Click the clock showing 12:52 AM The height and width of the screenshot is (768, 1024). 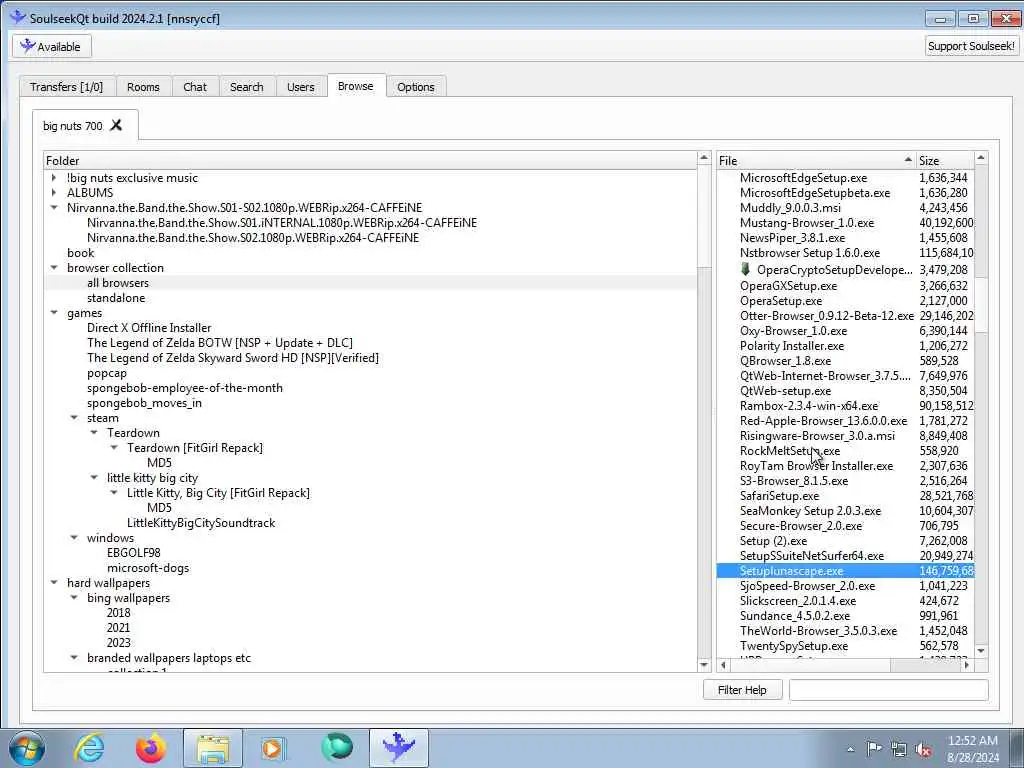click(972, 741)
